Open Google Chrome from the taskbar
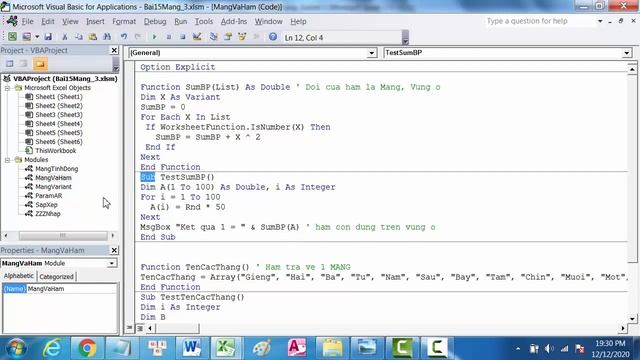Viewport: 640px width, 360px height. 87,348
